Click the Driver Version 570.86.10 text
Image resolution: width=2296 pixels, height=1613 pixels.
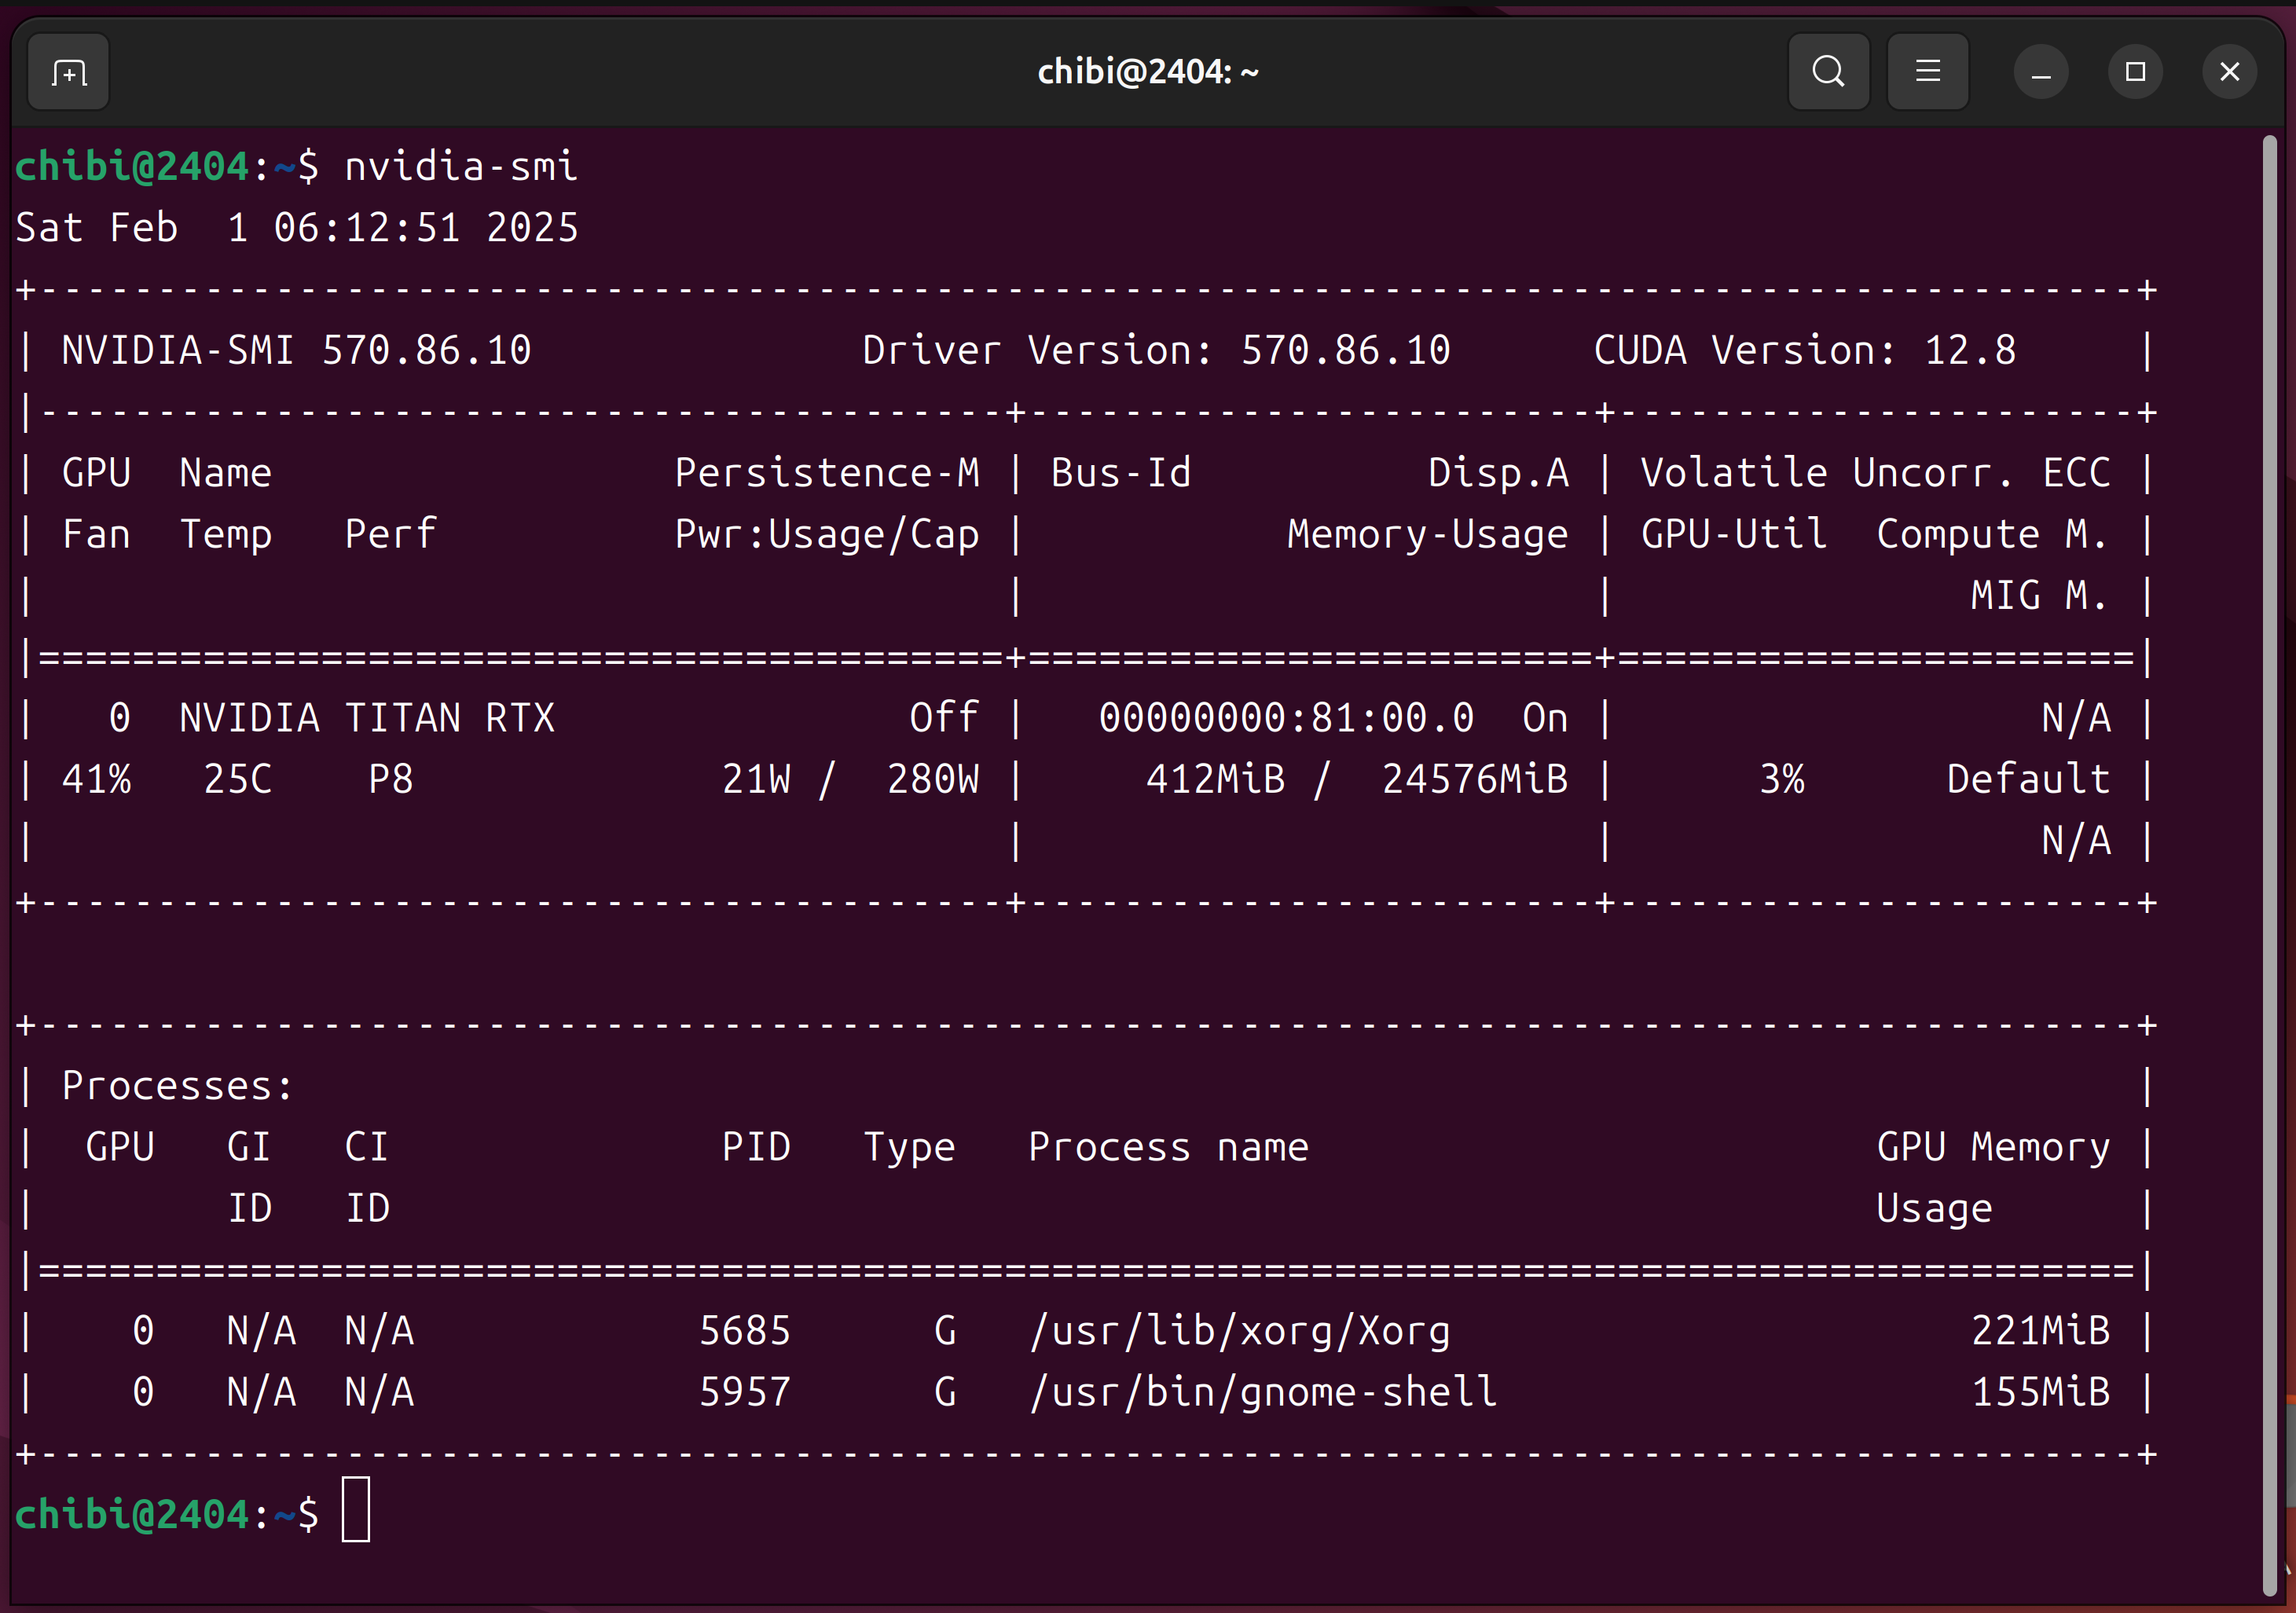click(x=1155, y=351)
